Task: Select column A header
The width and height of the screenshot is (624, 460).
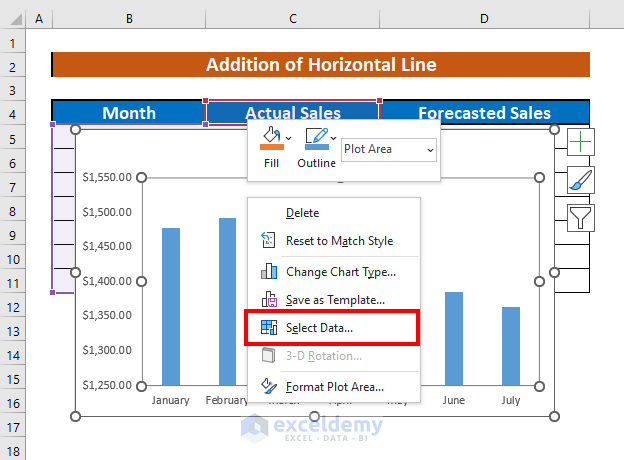Action: point(39,19)
